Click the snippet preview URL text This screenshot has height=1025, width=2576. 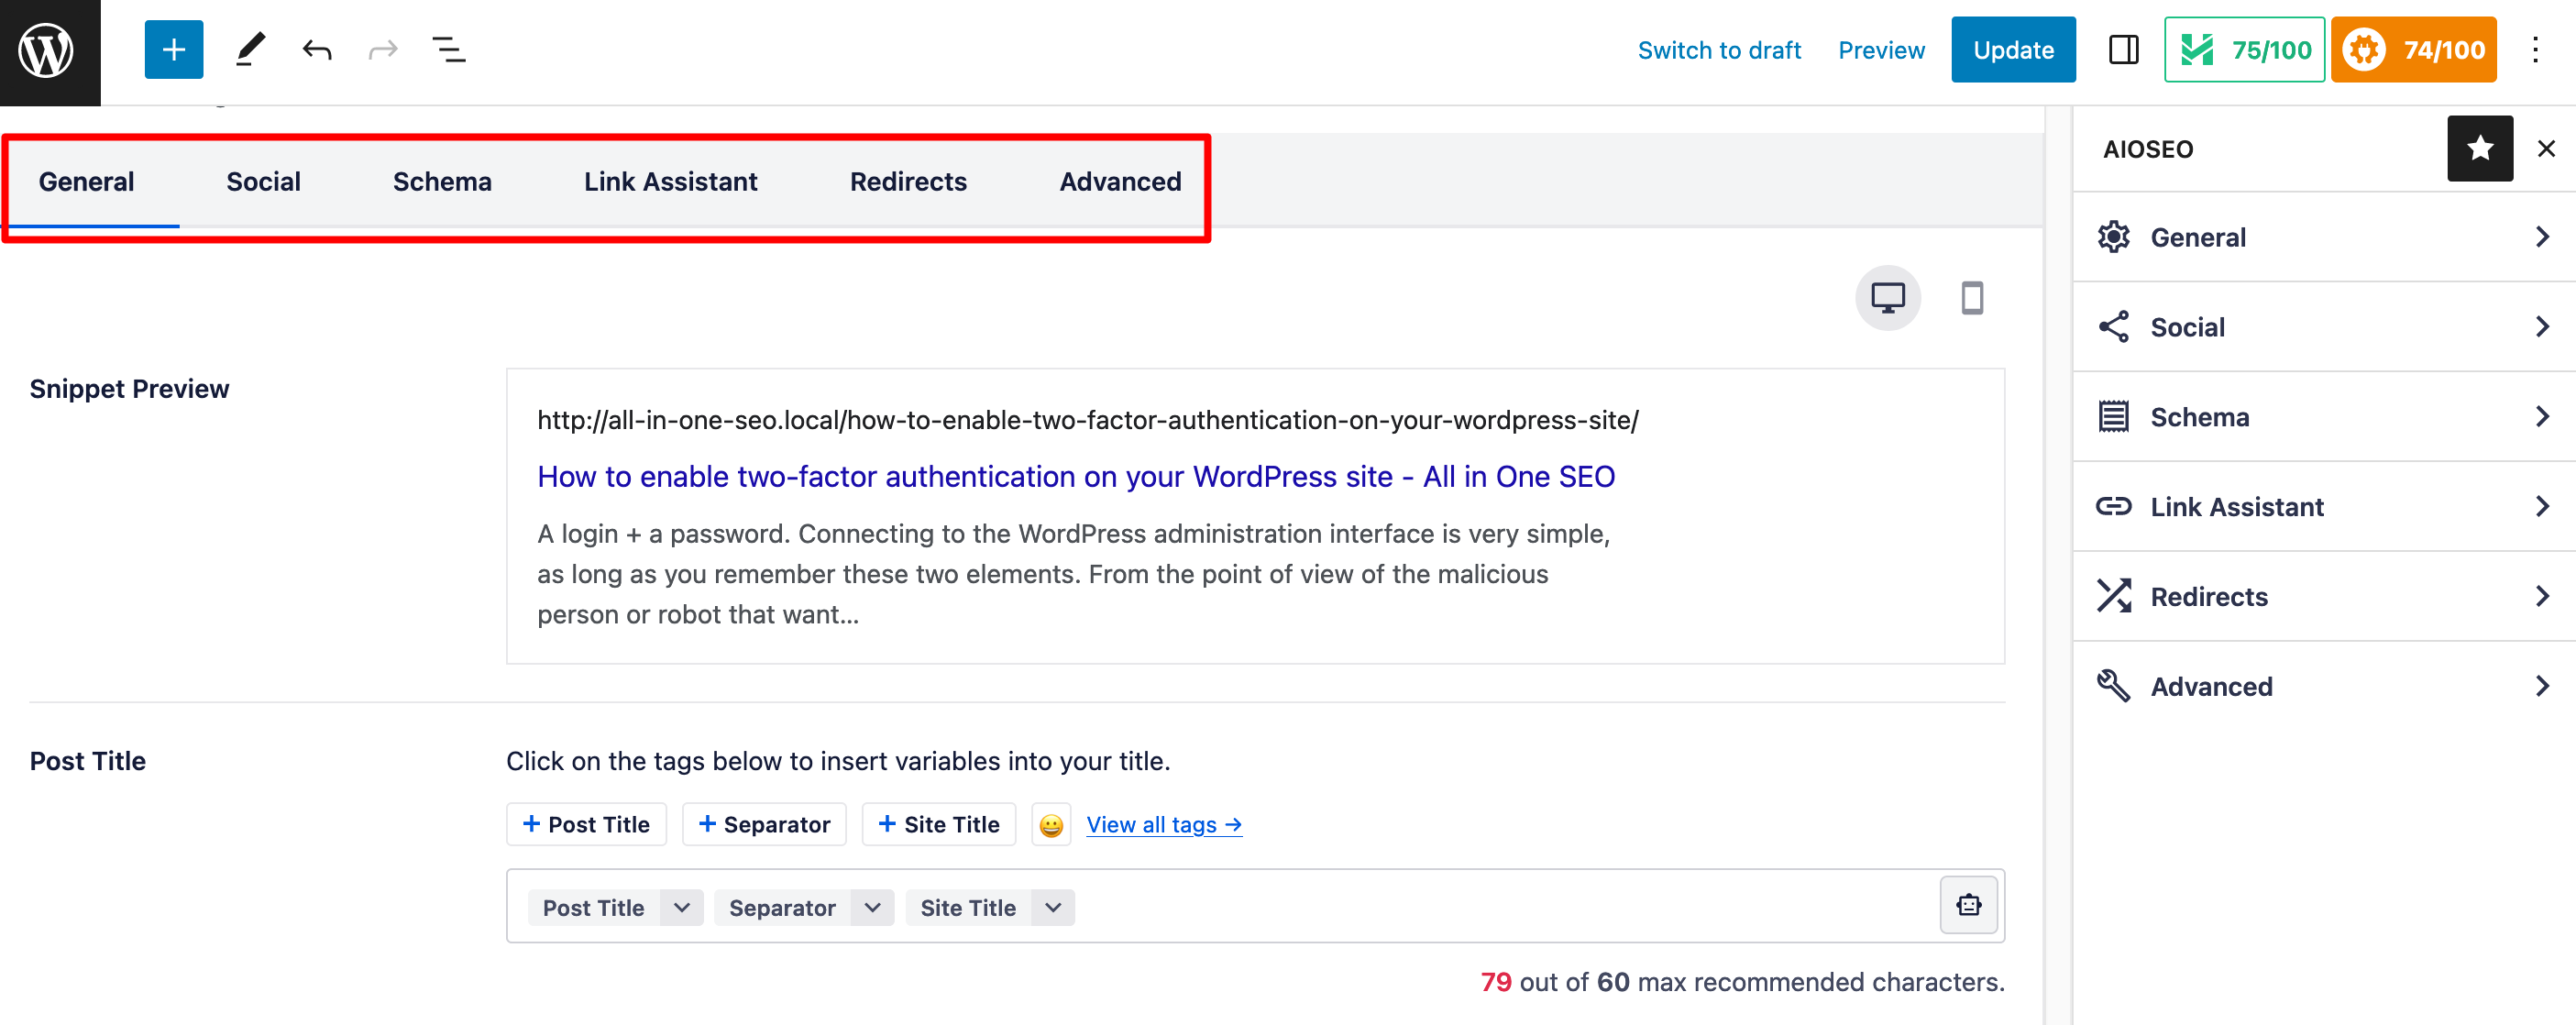[1088, 421]
